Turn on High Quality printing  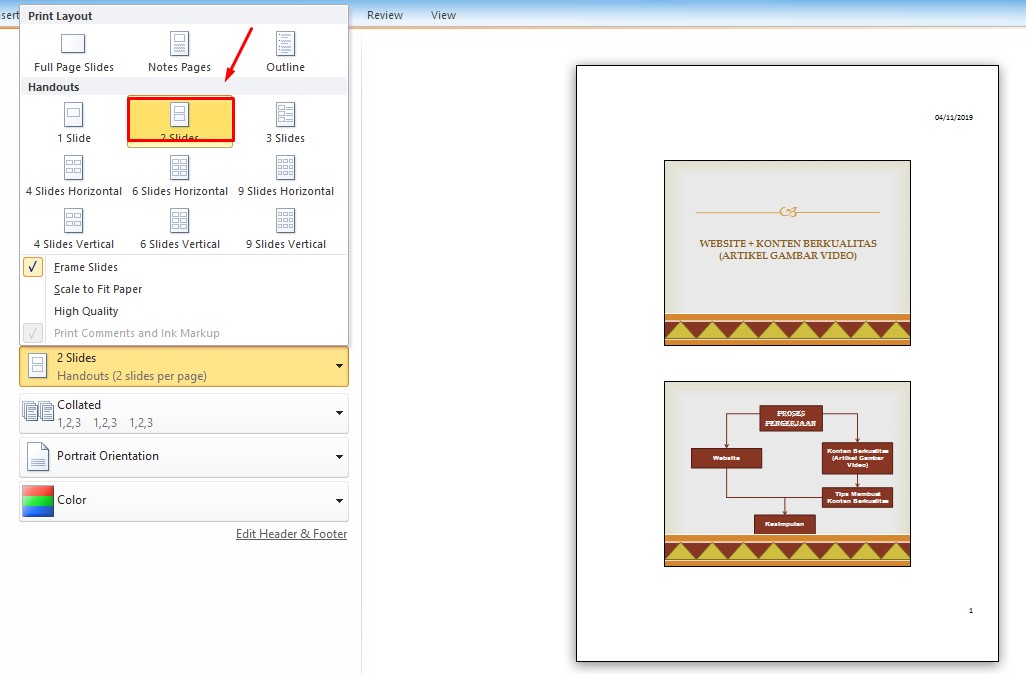(x=86, y=311)
